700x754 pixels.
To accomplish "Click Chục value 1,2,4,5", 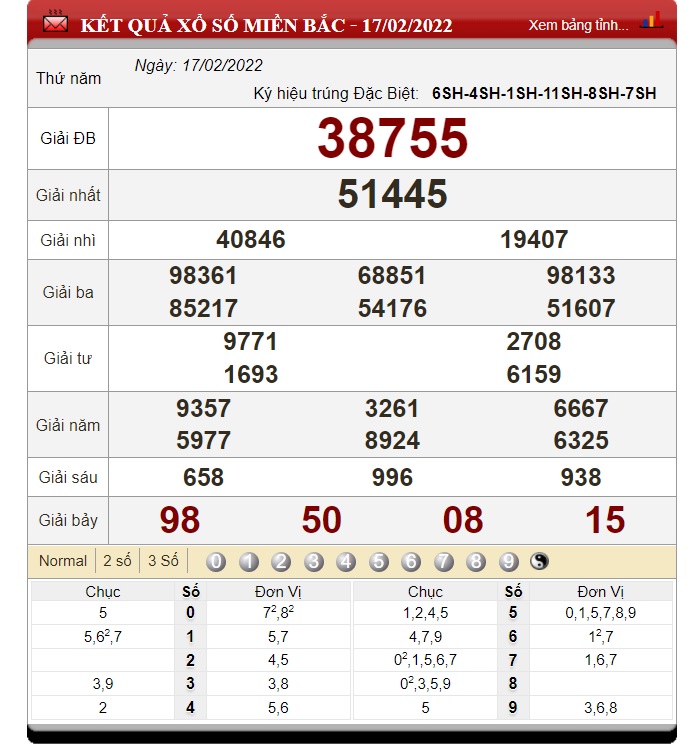I will pos(425,613).
